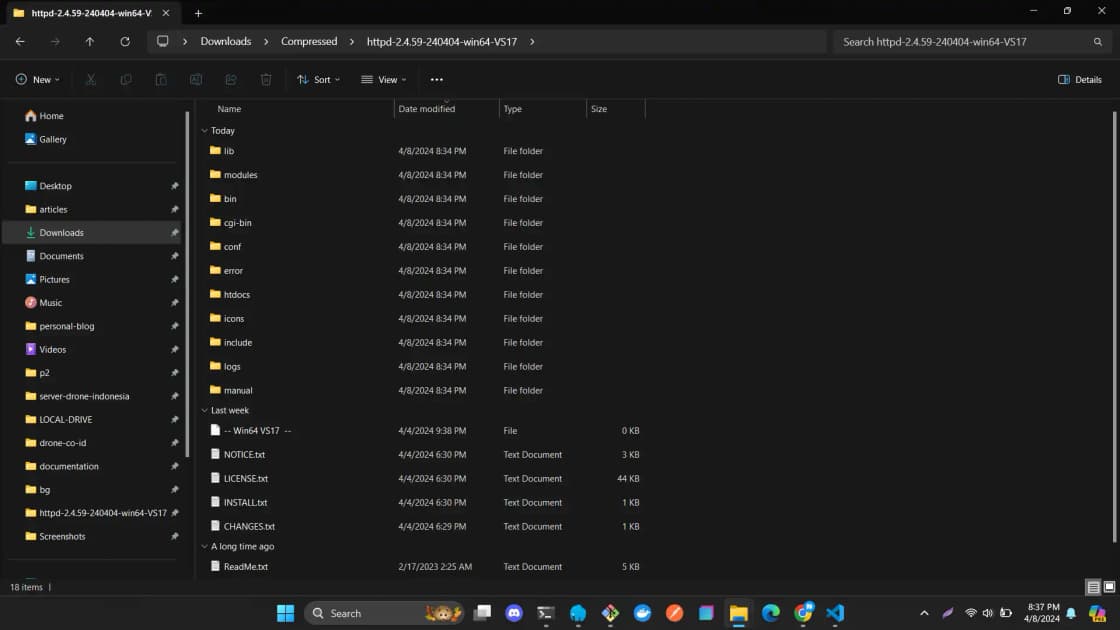Image resolution: width=1120 pixels, height=630 pixels.
Task: Open the notification bell
Action: click(x=1071, y=613)
